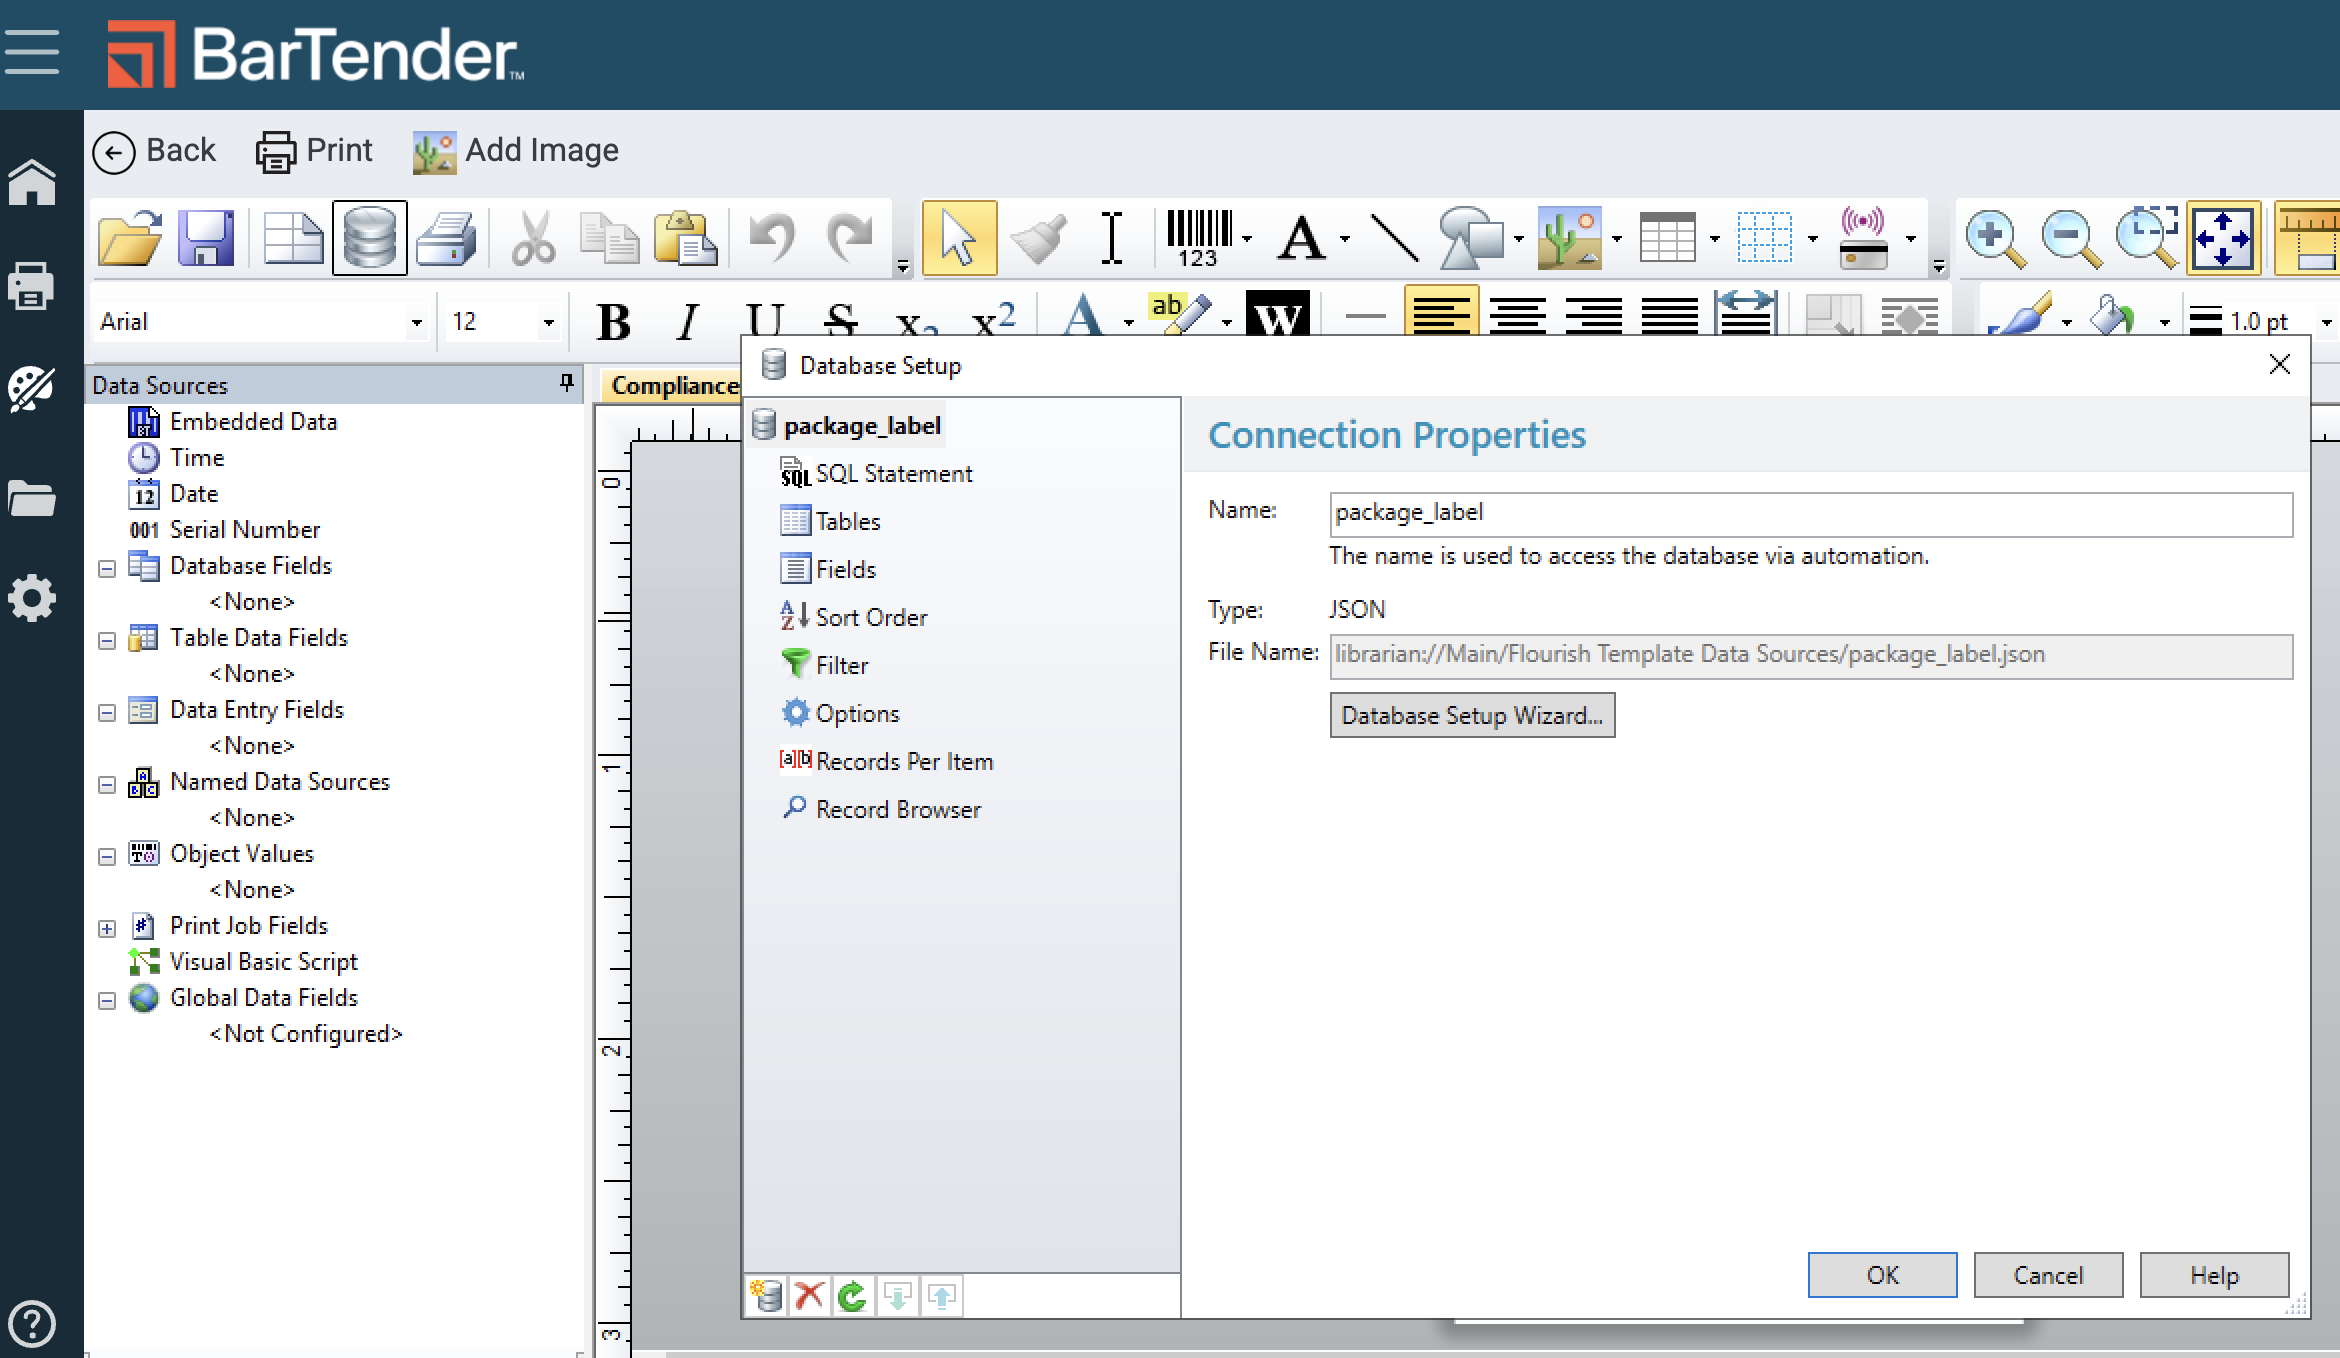Expand the Print Job Fields node
The width and height of the screenshot is (2340, 1358).
click(x=107, y=928)
